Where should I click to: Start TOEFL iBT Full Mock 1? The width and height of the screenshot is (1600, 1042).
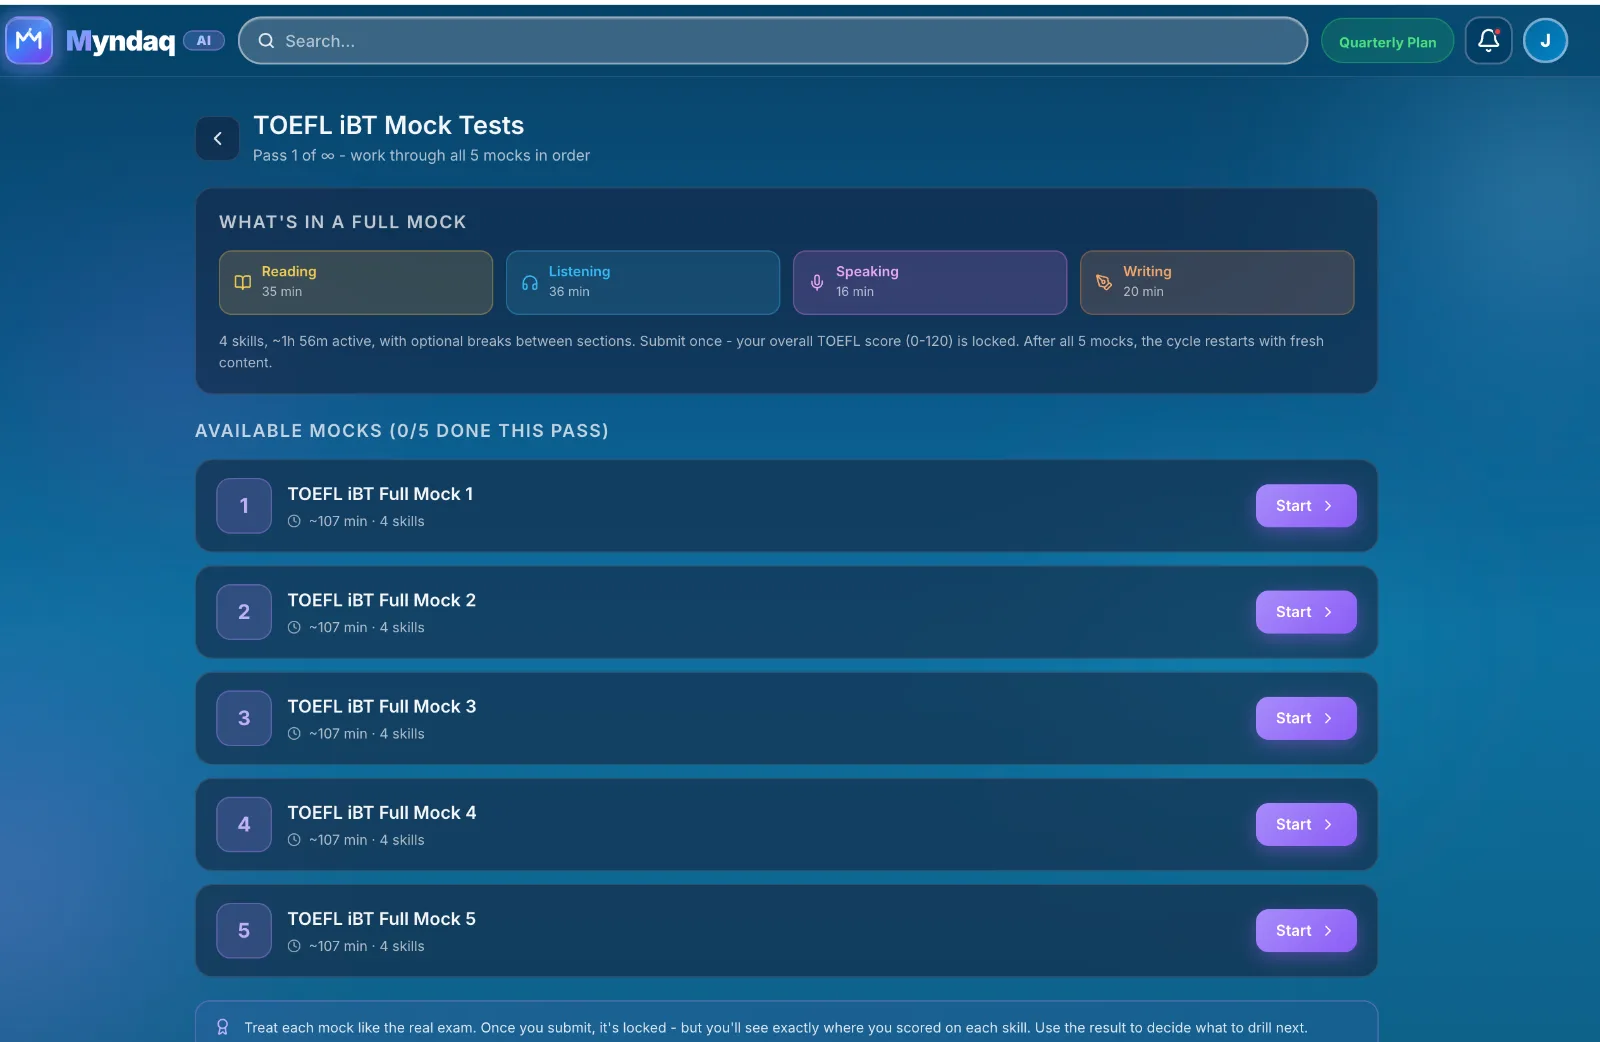pyautogui.click(x=1306, y=506)
